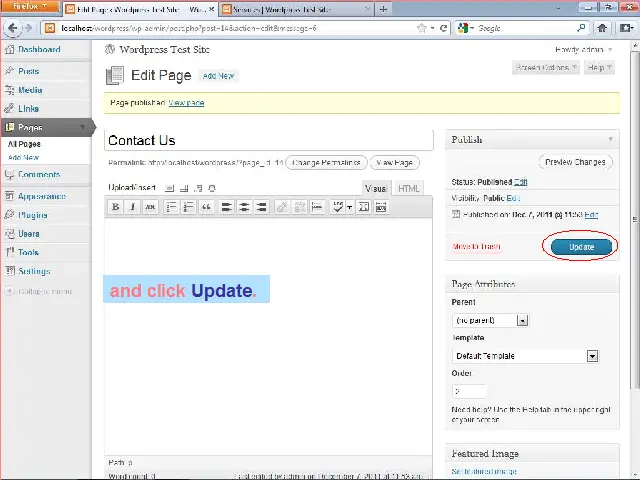The image size is (640, 480).
Task: Apply blockquote formatting
Action: pyautogui.click(x=206, y=207)
